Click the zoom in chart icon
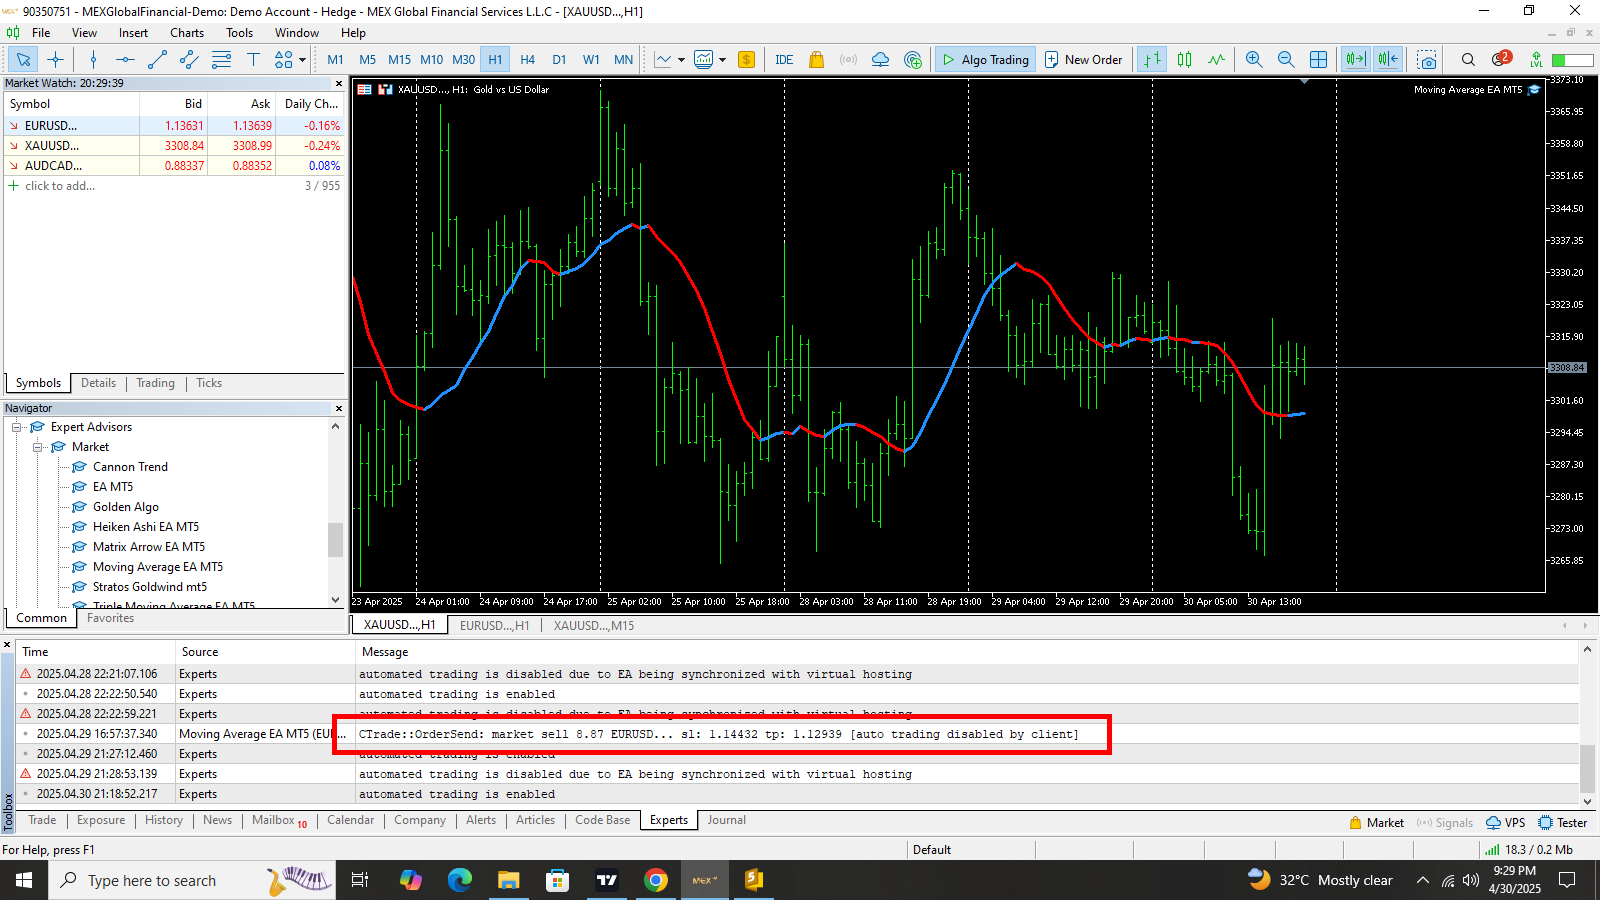Image resolution: width=1600 pixels, height=900 pixels. (1254, 60)
